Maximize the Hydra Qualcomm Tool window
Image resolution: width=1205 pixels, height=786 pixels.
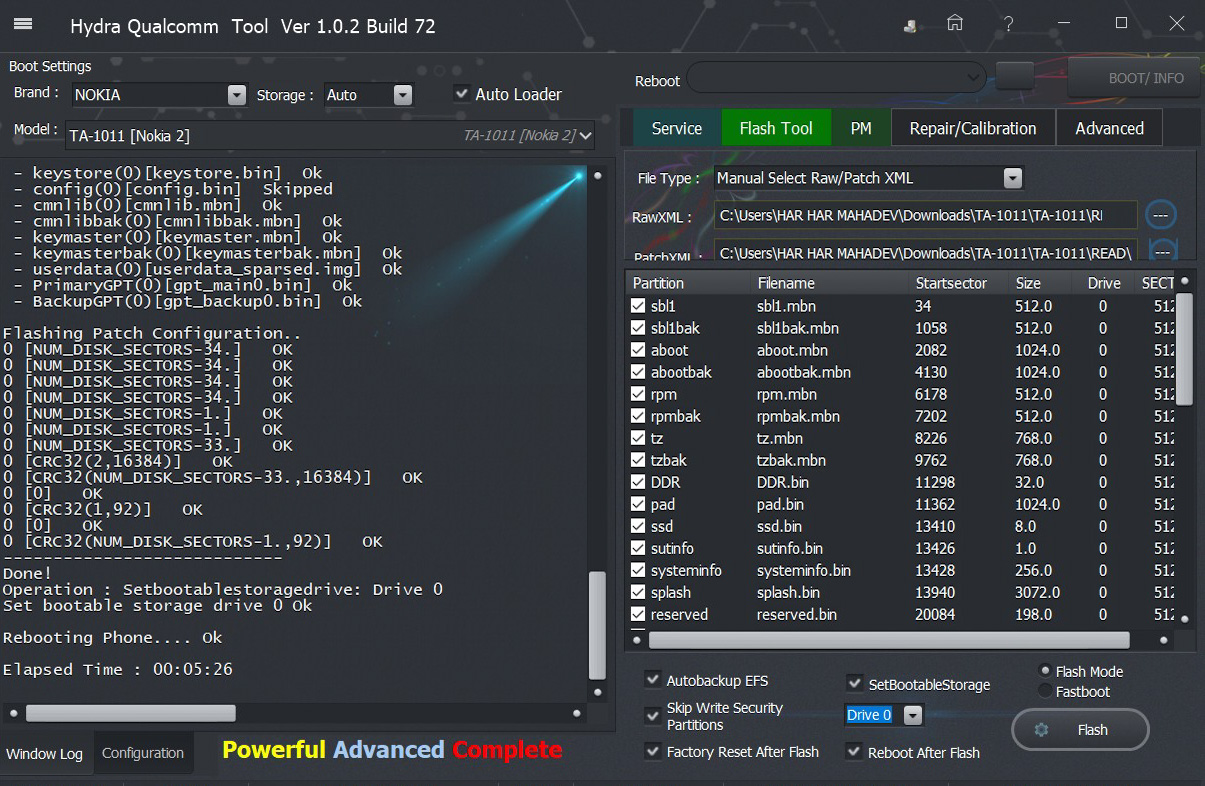(x=1122, y=23)
